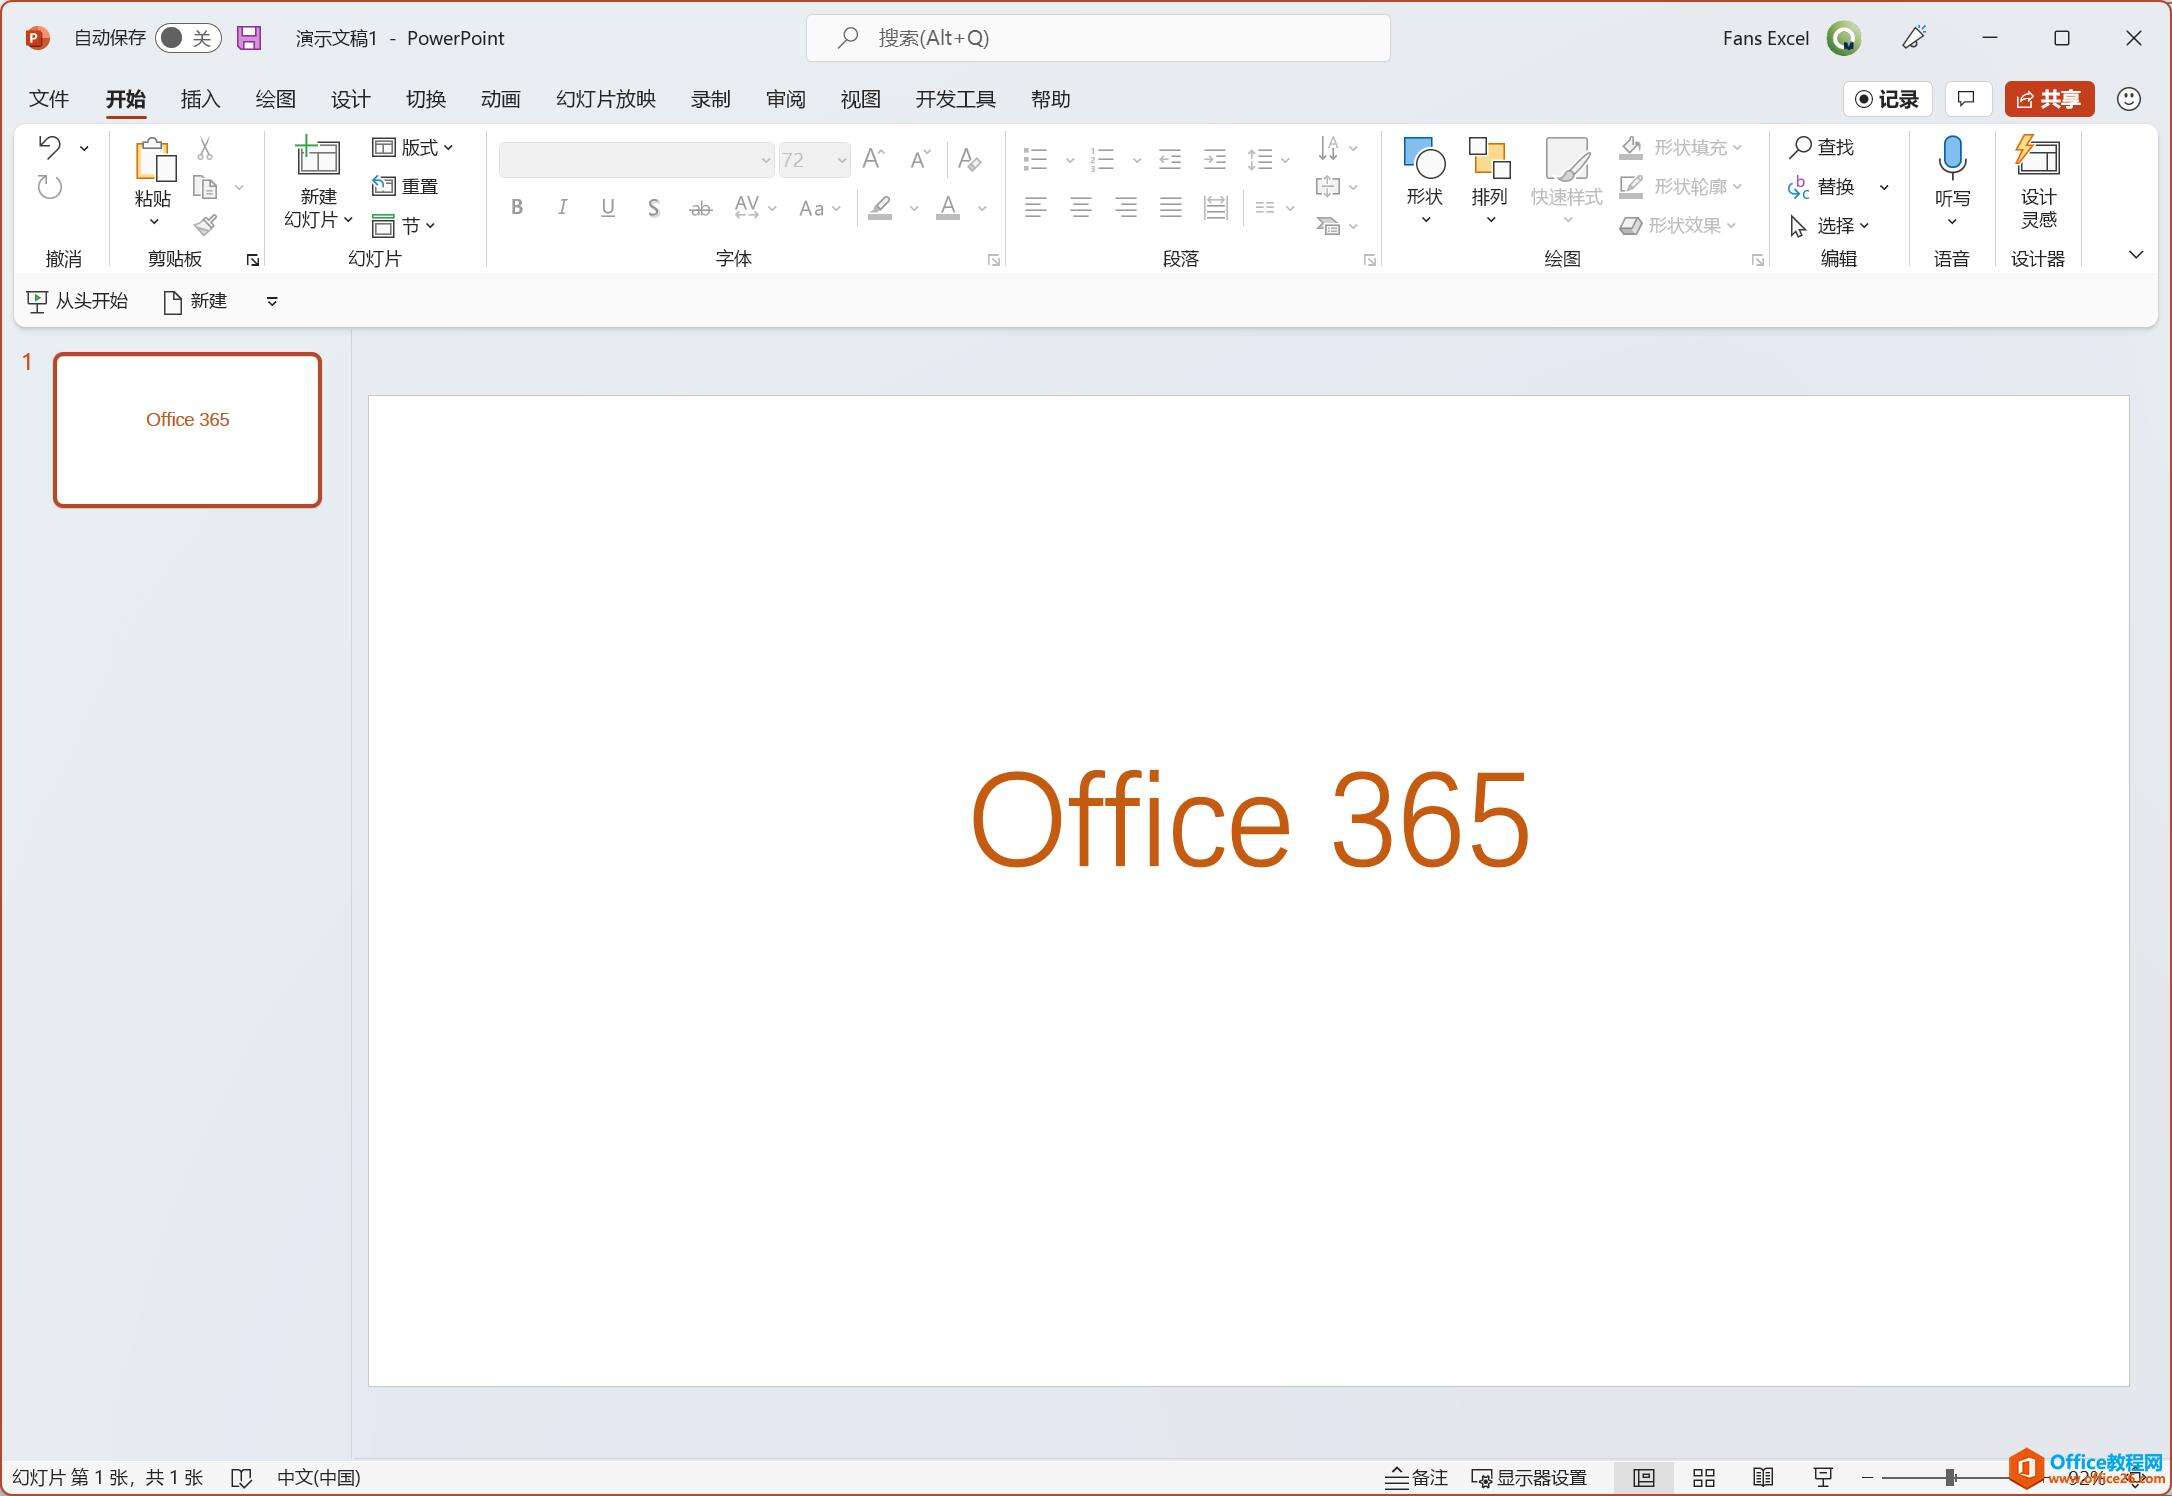The width and height of the screenshot is (2172, 1496).
Task: Select slide 1 thumbnail
Action: pyautogui.click(x=187, y=430)
